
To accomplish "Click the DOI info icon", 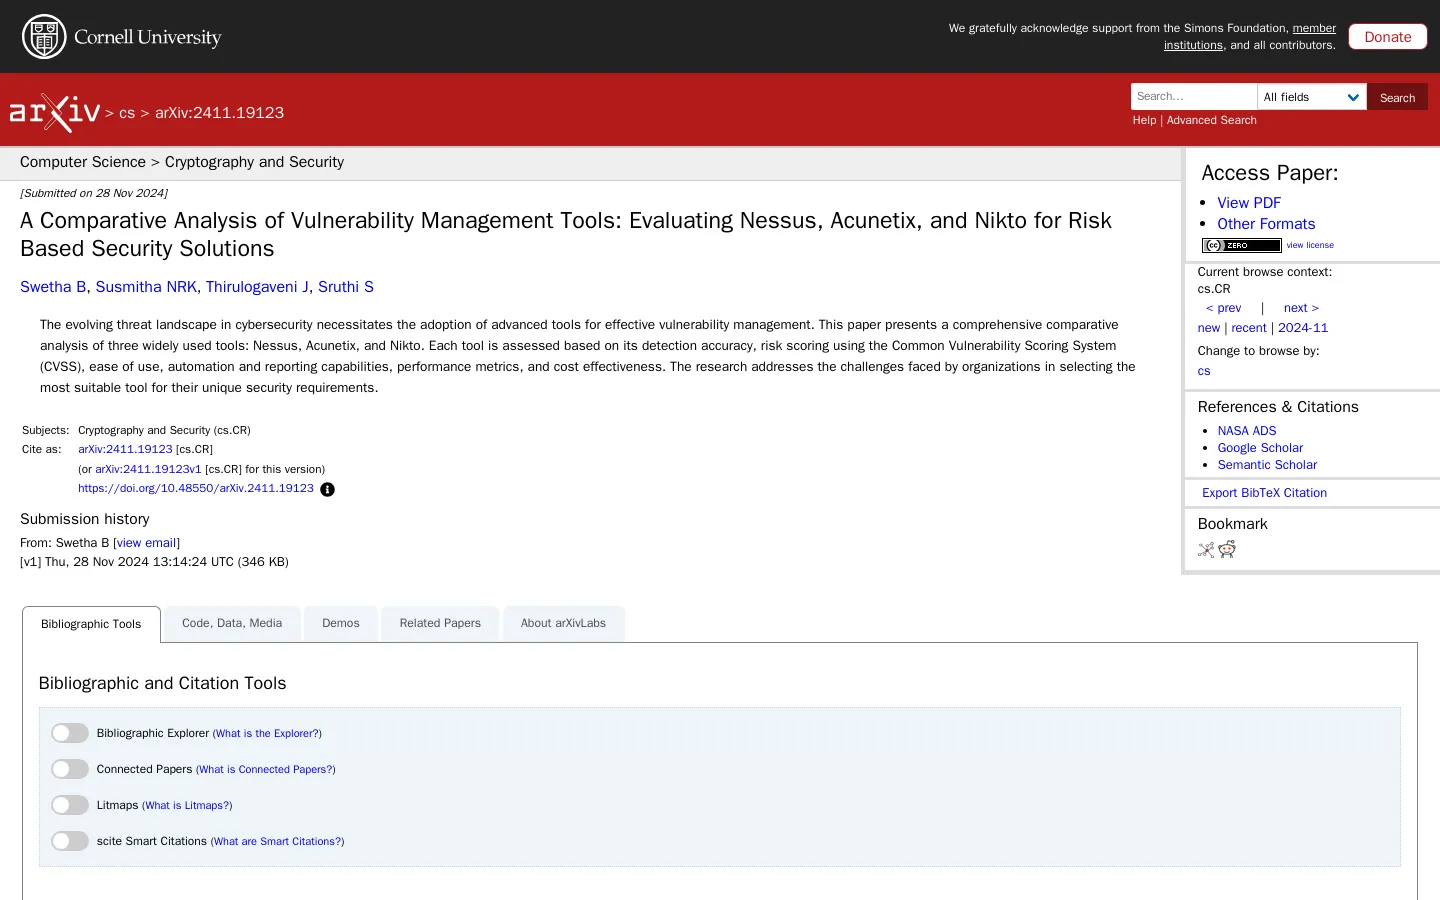I will (x=327, y=489).
